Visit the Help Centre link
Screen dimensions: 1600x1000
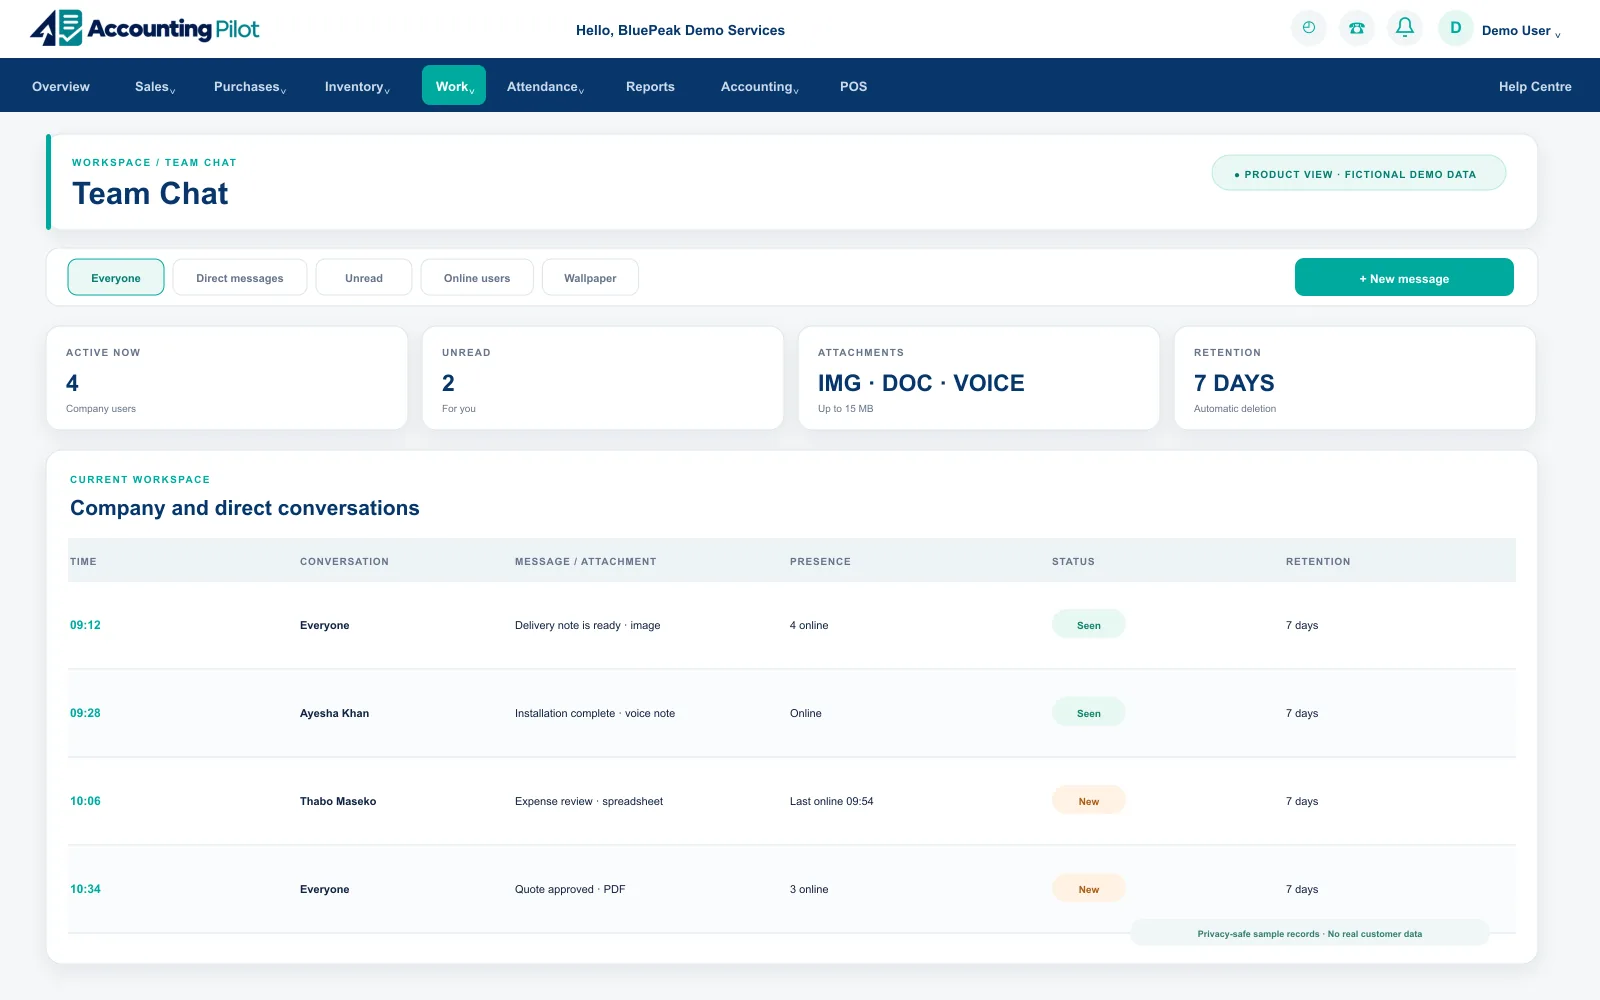[1535, 87]
